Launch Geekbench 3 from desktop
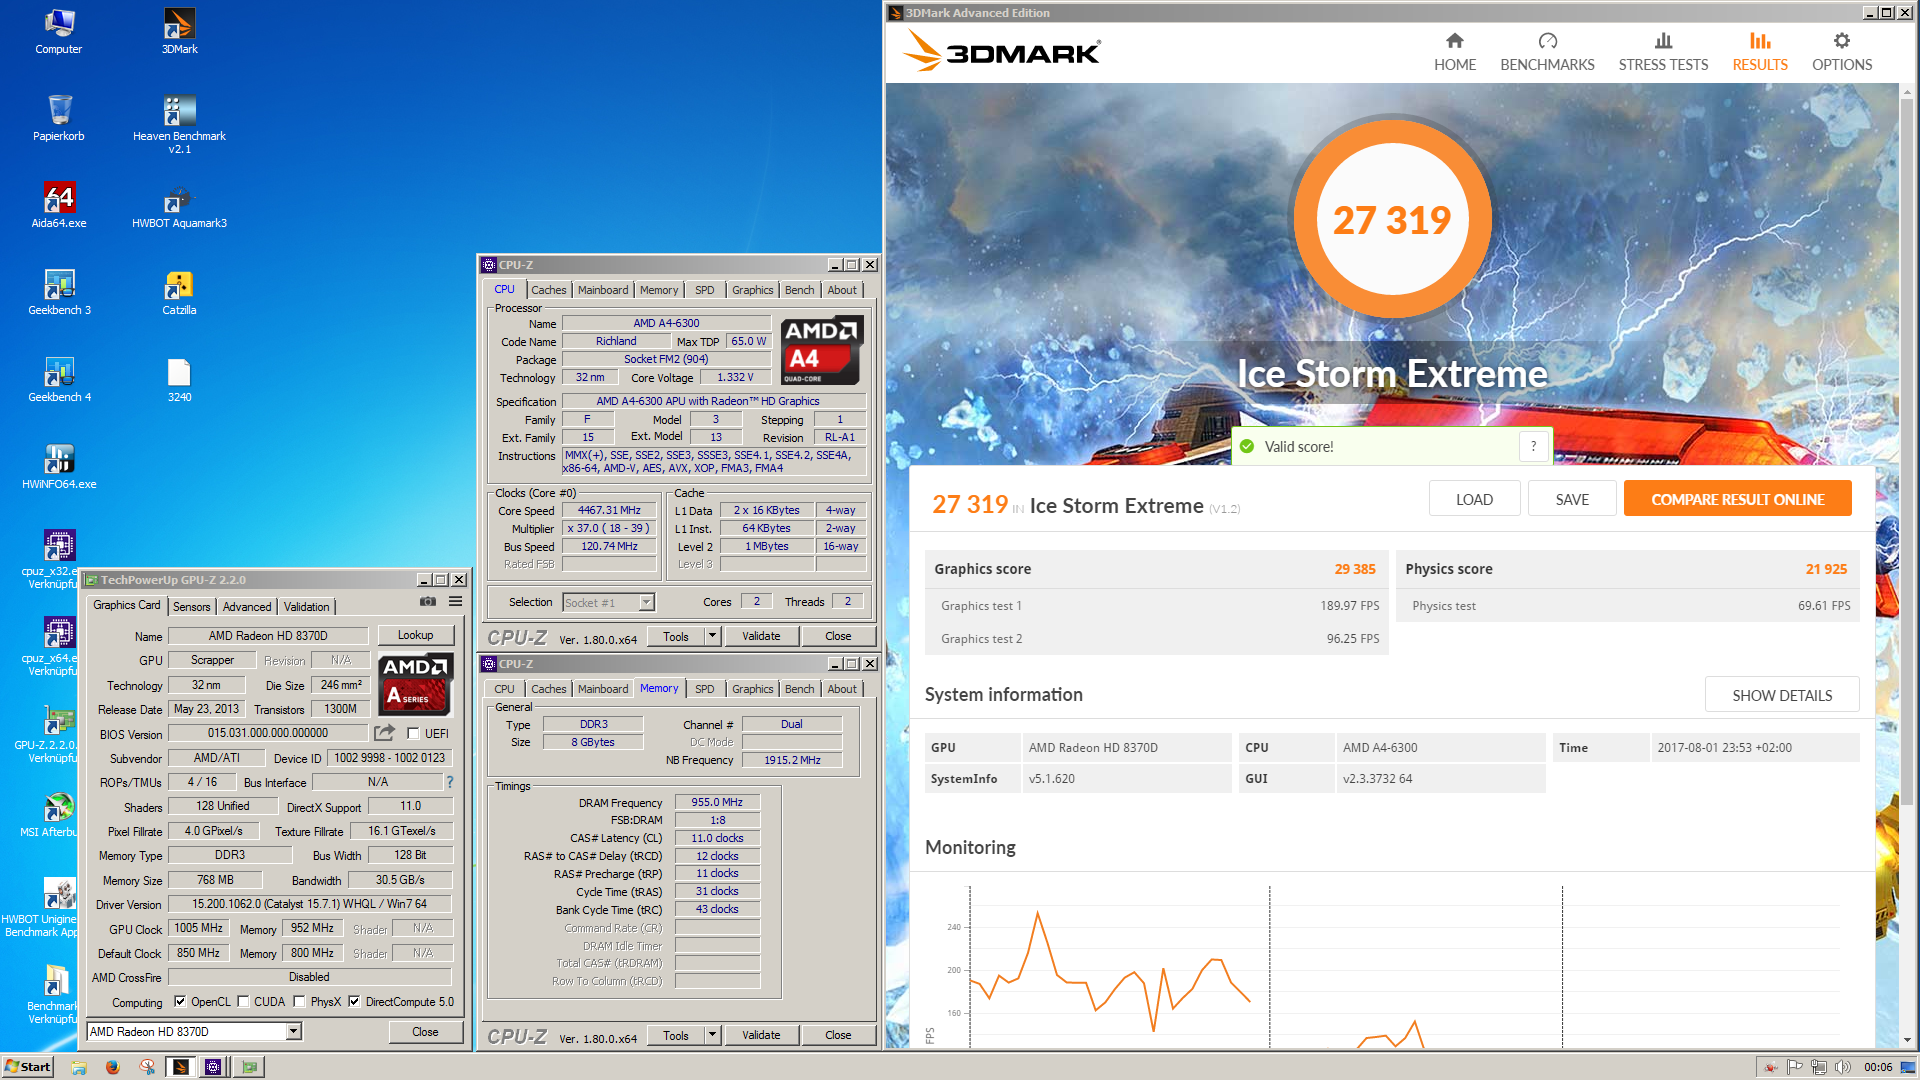The height and width of the screenshot is (1080, 1920). pos(59,292)
